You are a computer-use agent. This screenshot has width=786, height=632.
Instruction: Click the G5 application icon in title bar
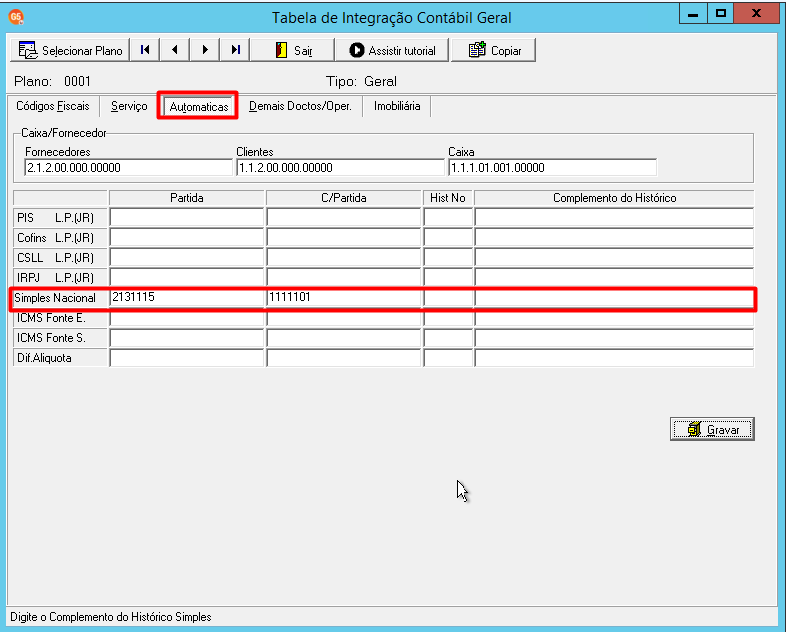16,17
